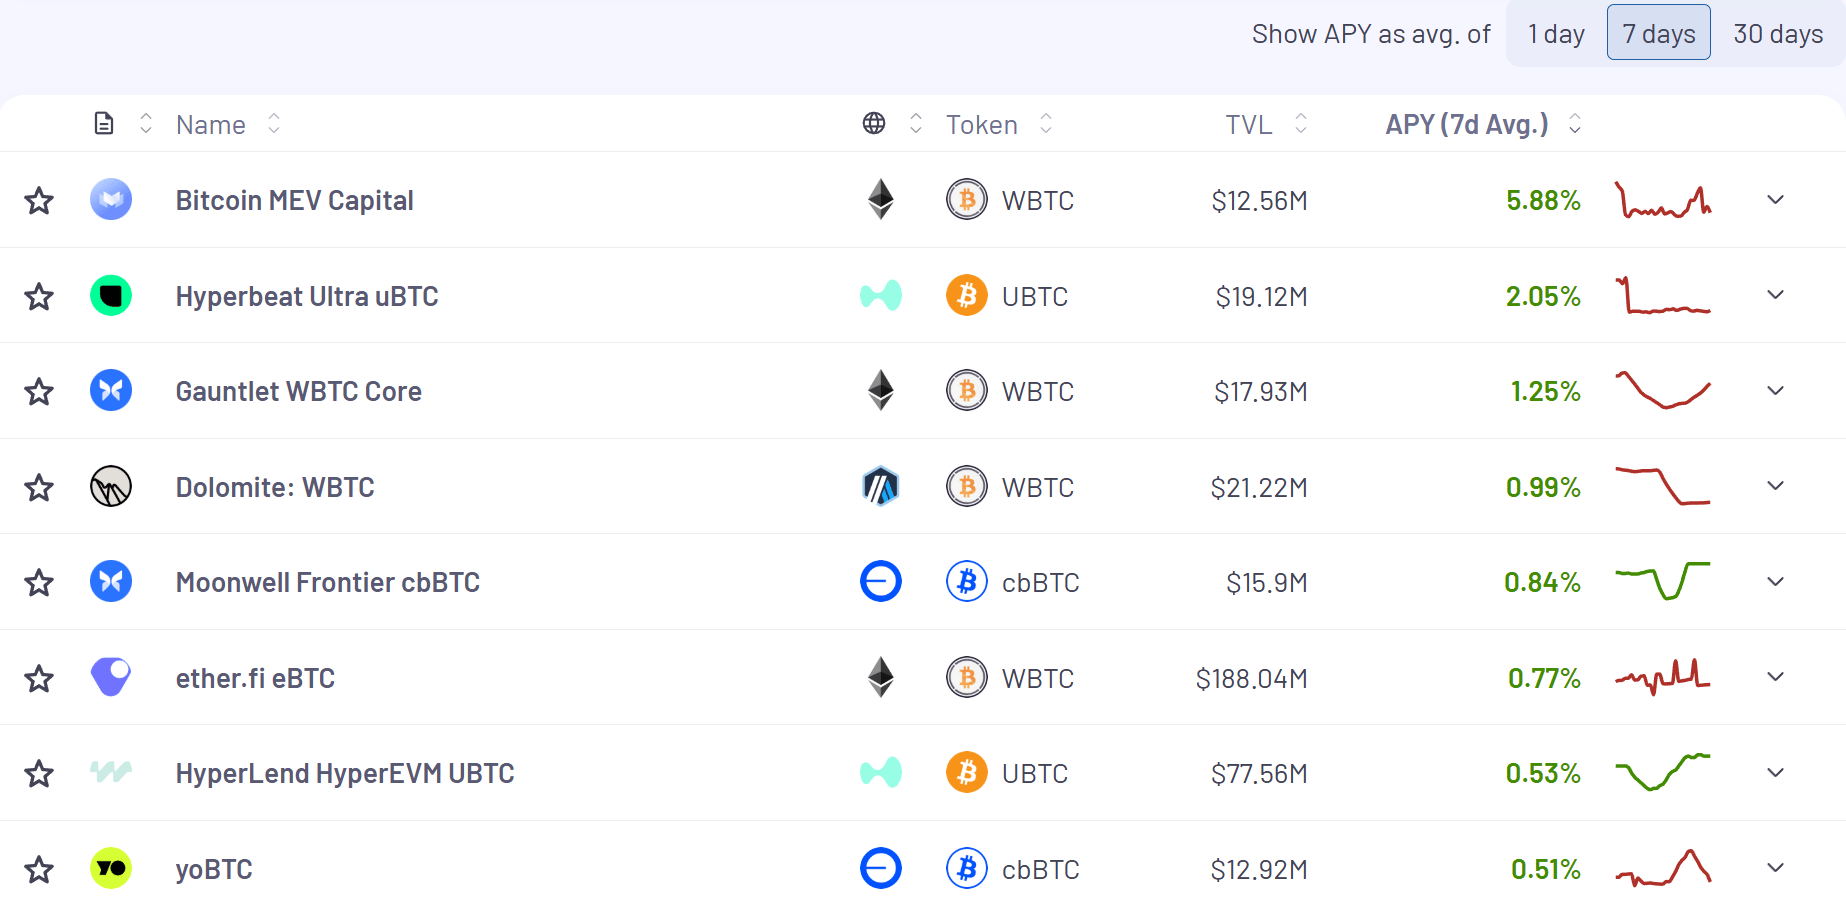Click Arbitrum chain icon in Dolomite: WBTC row

tap(881, 486)
